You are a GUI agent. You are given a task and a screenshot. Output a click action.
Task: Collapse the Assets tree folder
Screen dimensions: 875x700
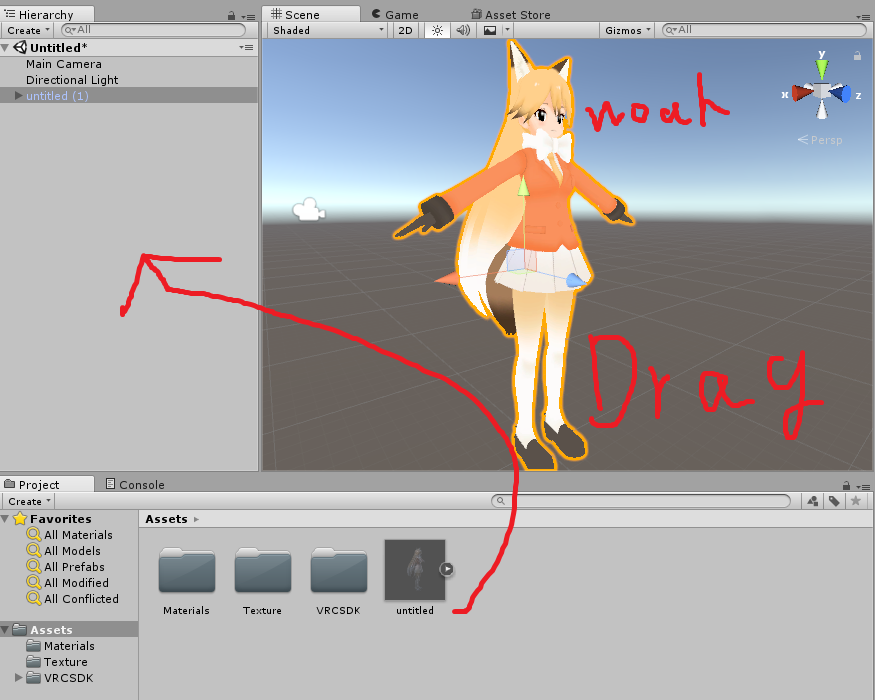5,630
